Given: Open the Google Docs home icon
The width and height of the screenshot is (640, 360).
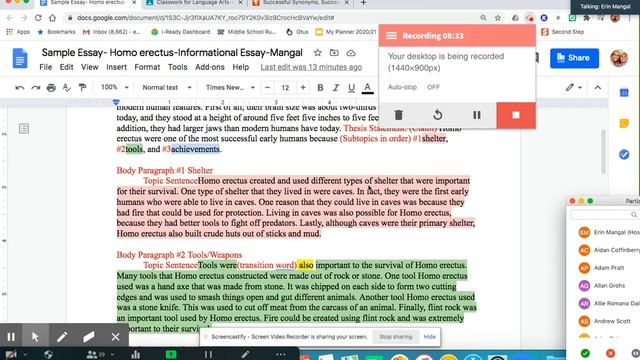Looking at the screenshot, I should pyautogui.click(x=20, y=58).
